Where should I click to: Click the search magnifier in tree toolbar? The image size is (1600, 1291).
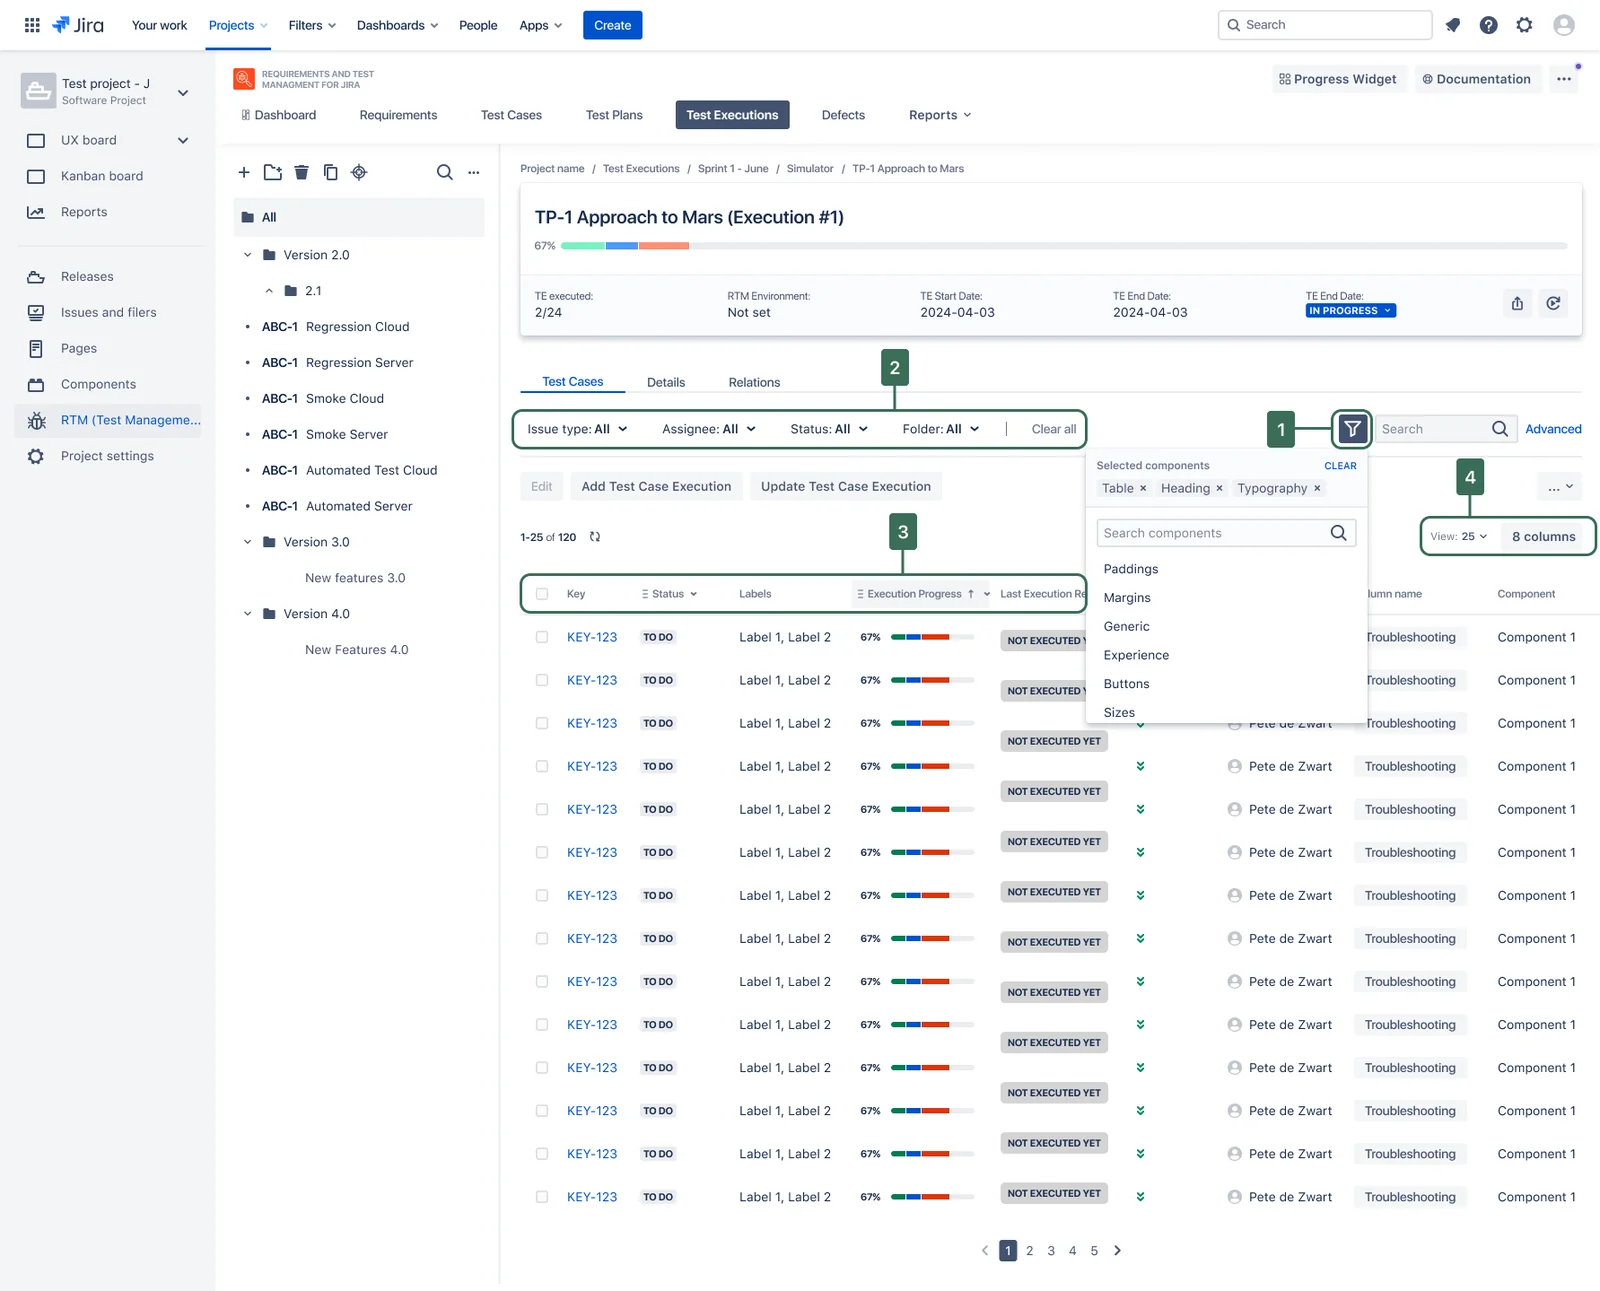click(x=445, y=172)
